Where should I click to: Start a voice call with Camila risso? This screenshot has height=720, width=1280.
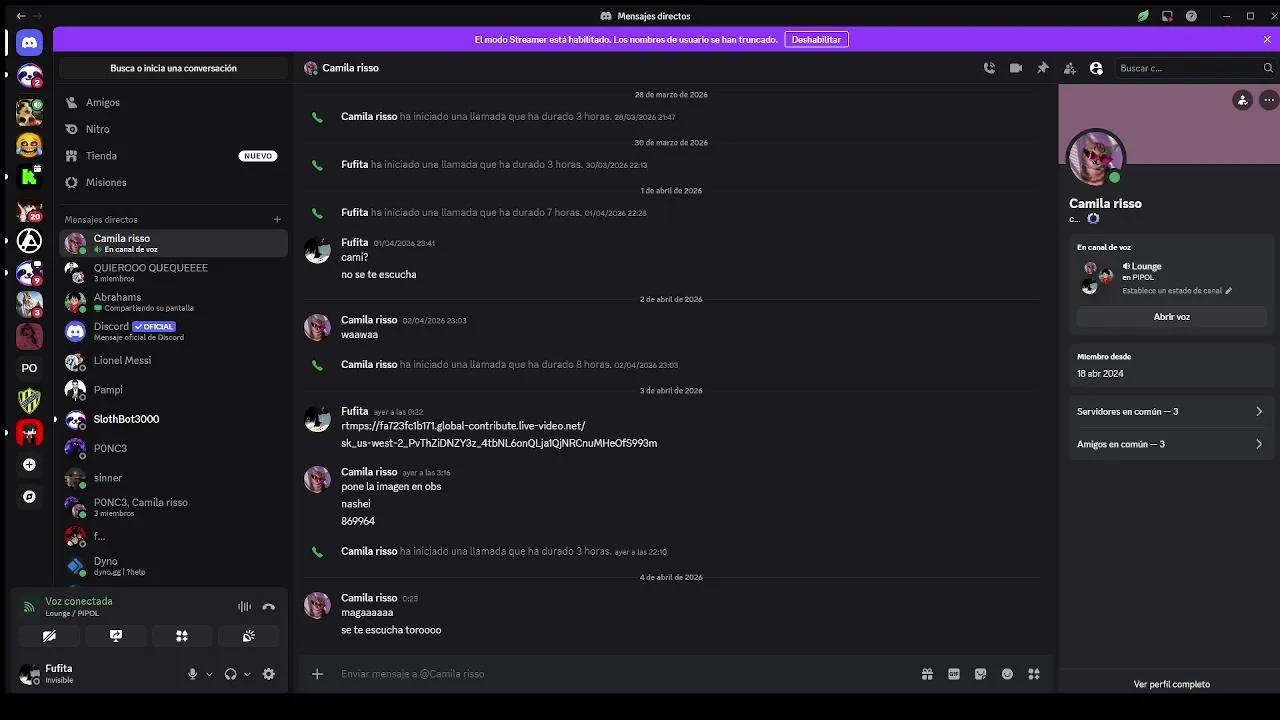pyautogui.click(x=989, y=68)
